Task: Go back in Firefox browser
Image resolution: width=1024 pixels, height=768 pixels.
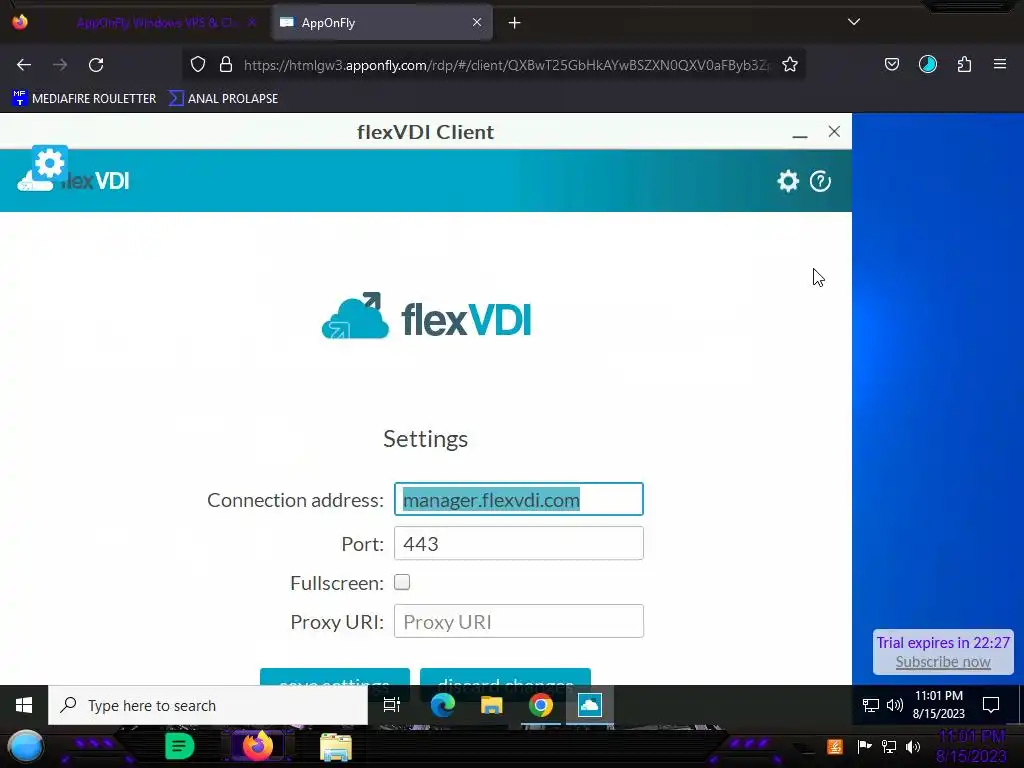Action: tap(24, 65)
